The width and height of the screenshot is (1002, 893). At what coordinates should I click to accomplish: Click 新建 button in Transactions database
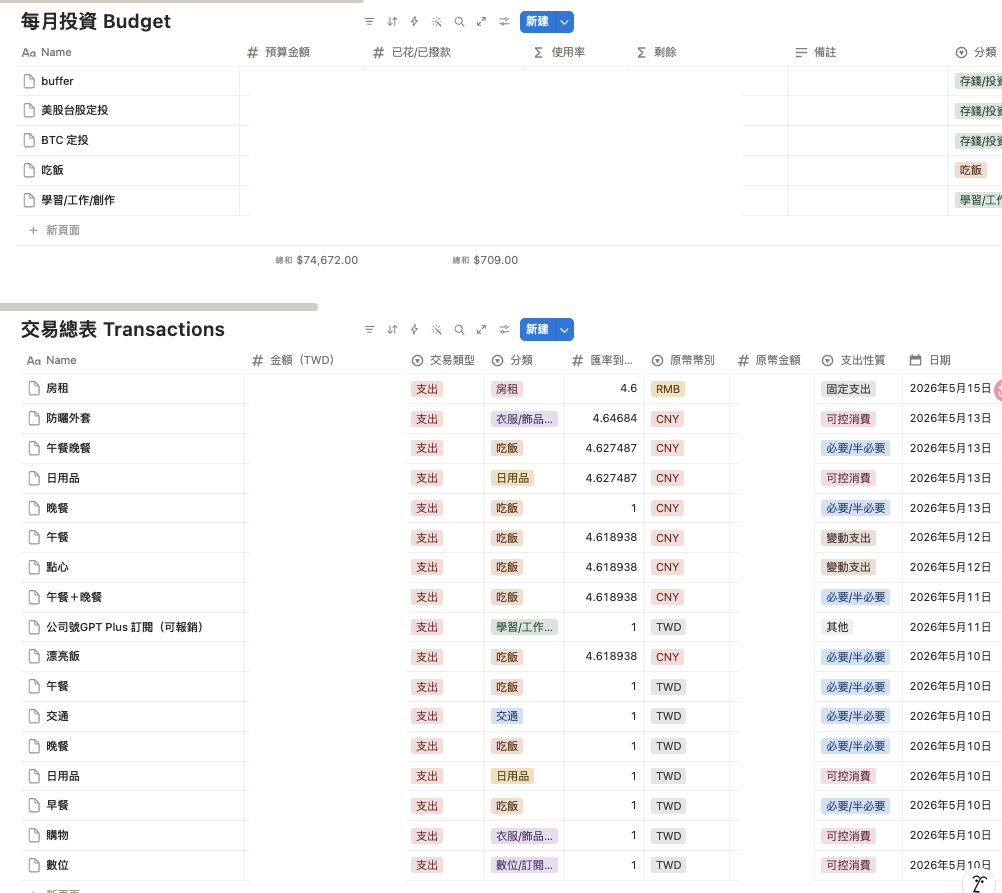click(537, 330)
